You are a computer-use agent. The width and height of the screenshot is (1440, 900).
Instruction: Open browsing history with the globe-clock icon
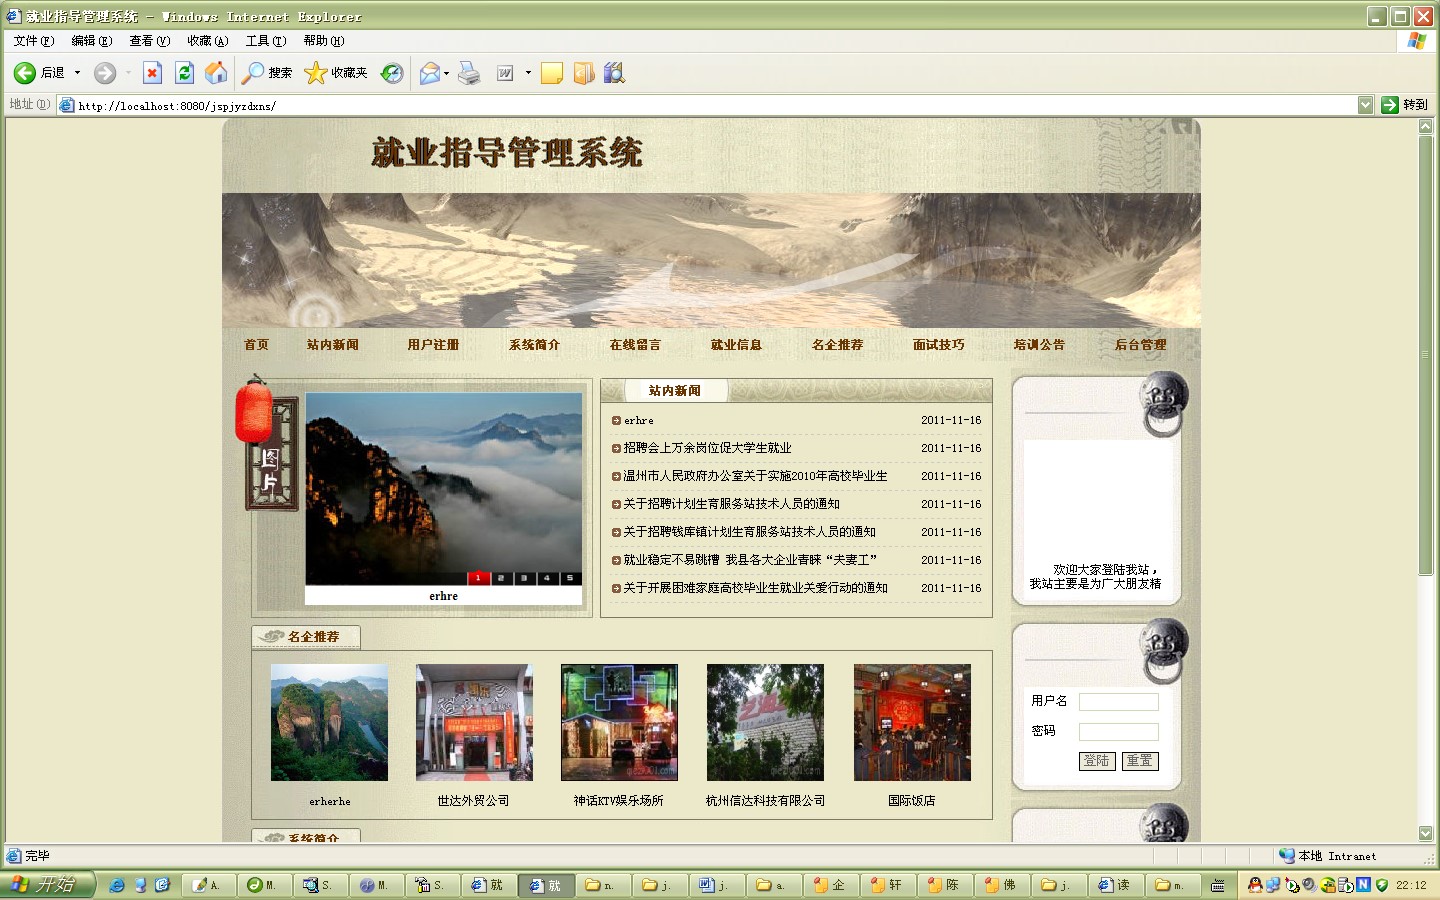[x=392, y=73]
